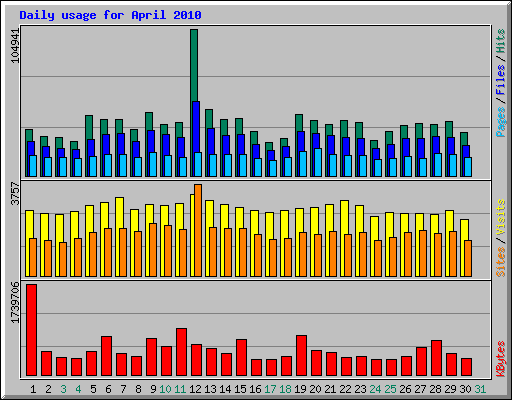Click the green "Hits" legend label
Viewport: 512px width, 400px height.
point(501,41)
